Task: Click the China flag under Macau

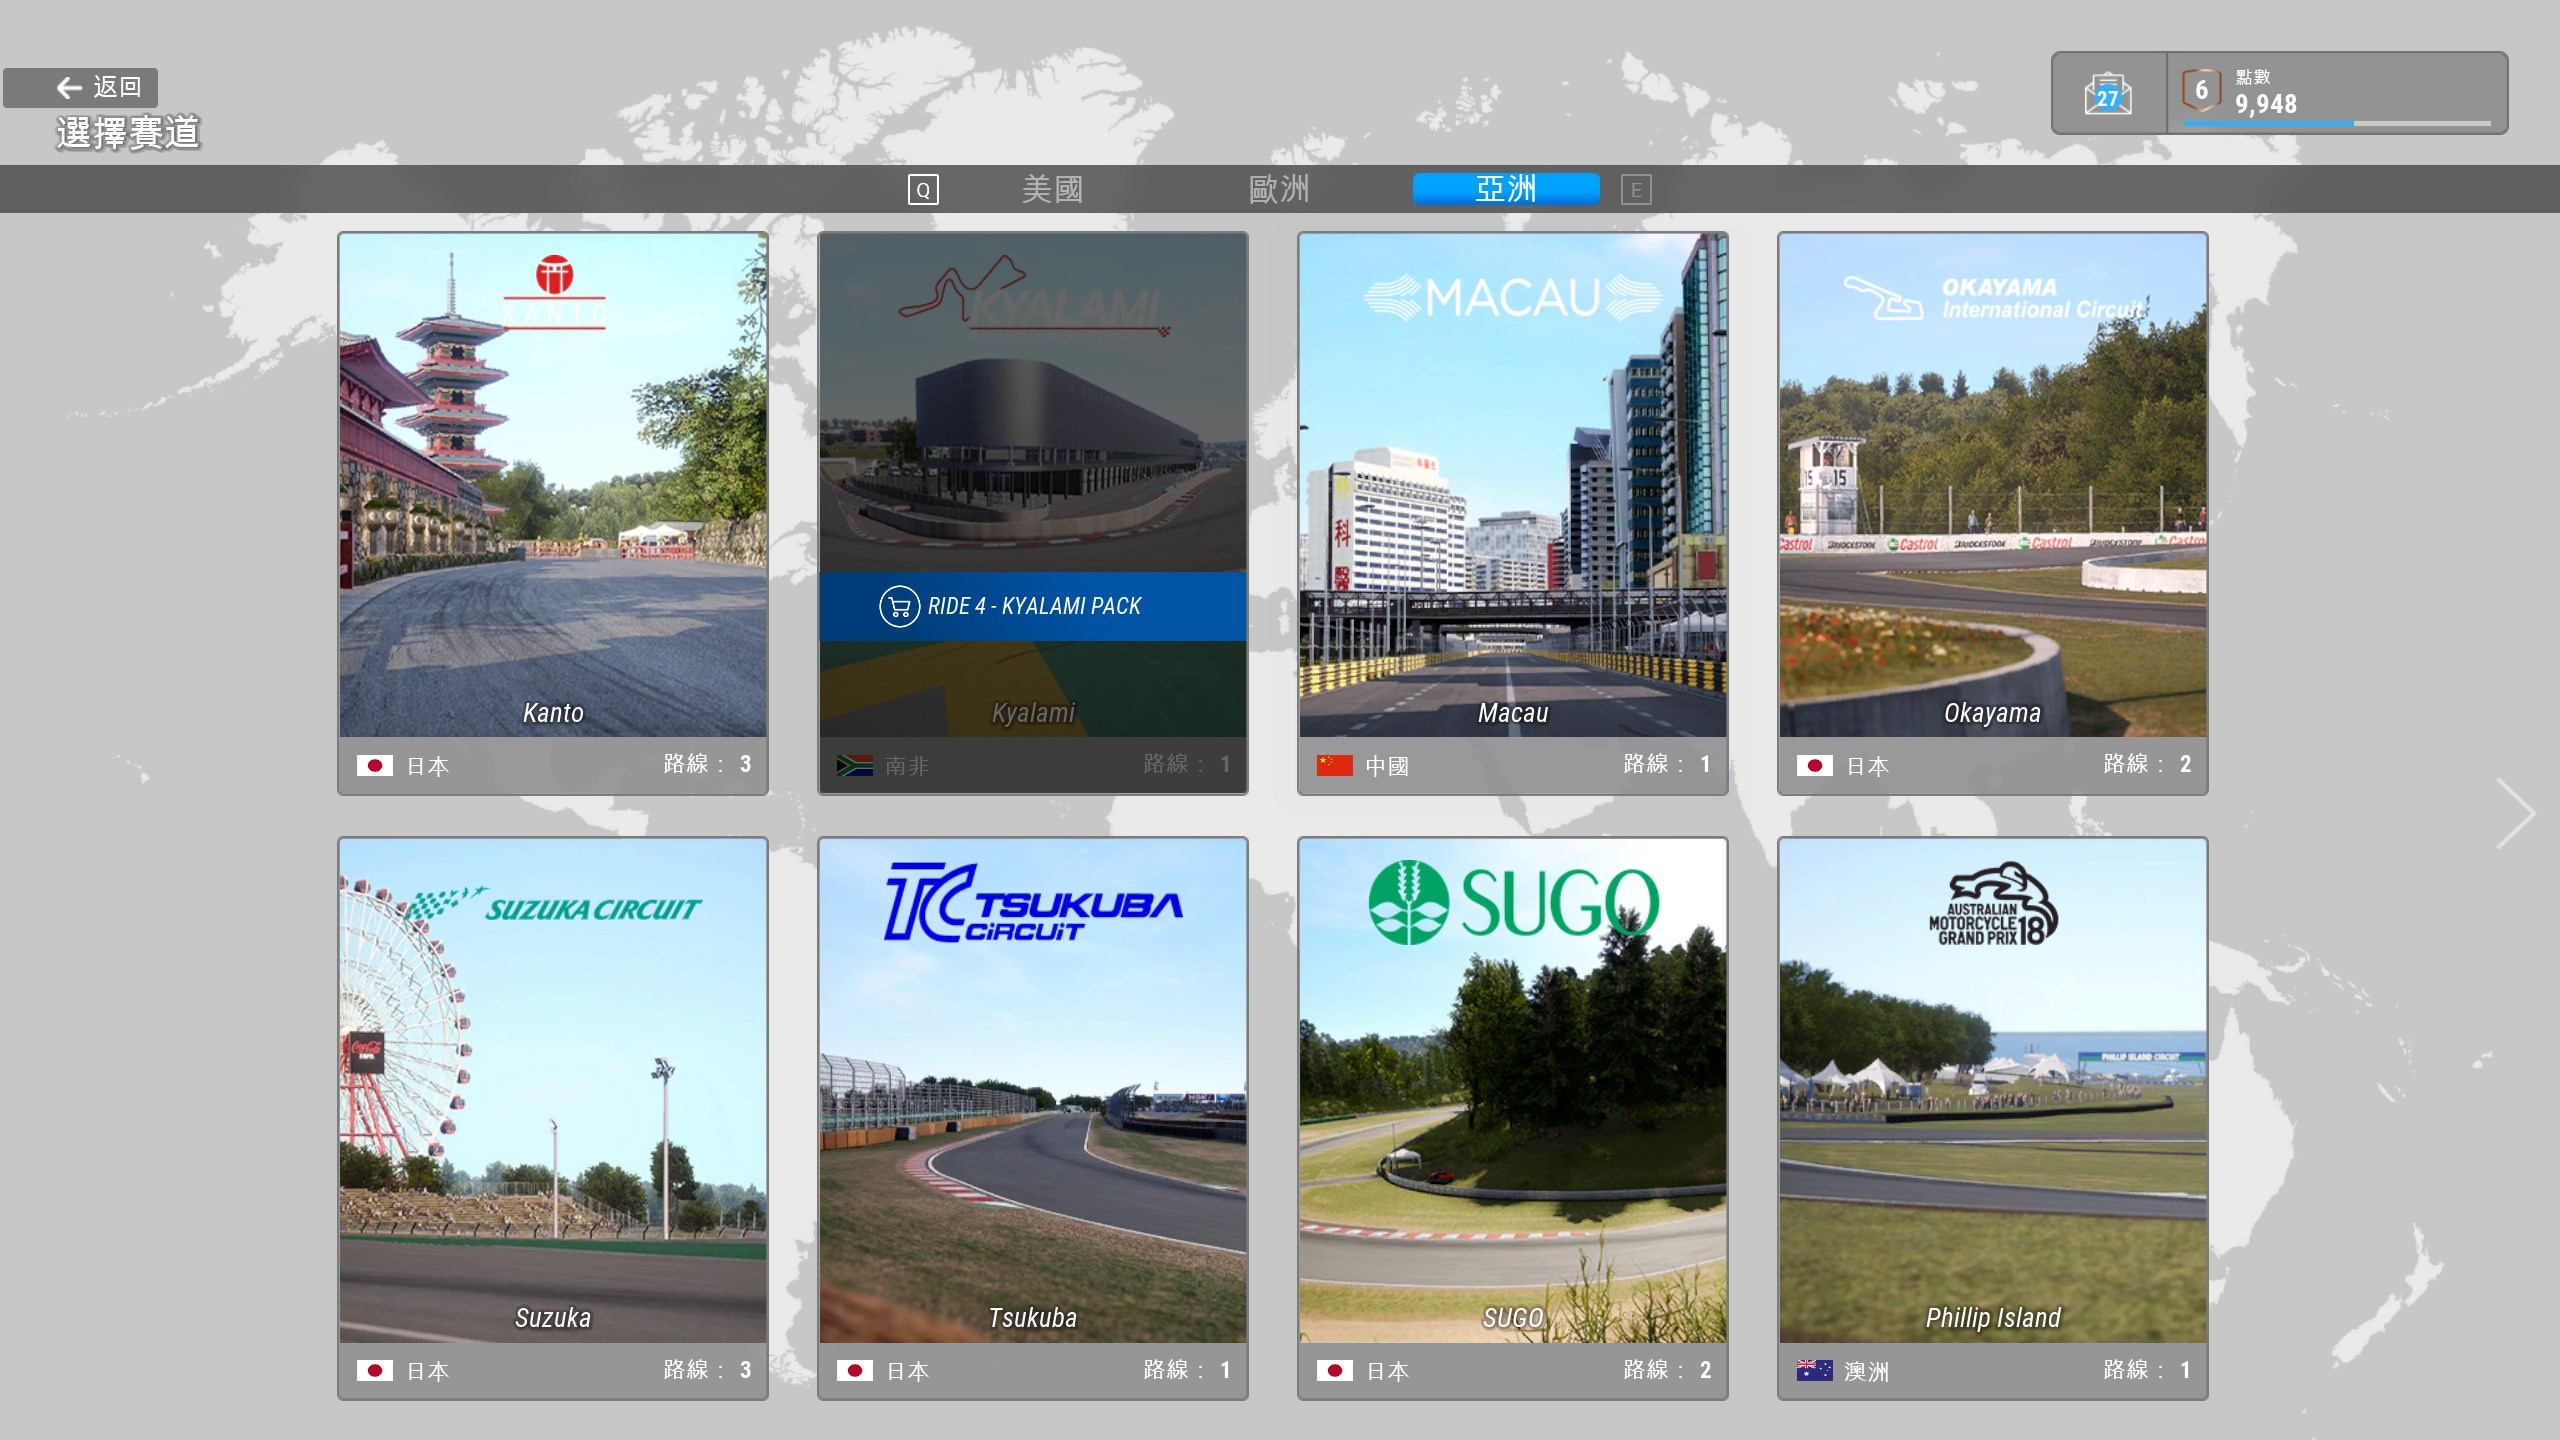Action: click(1335, 766)
